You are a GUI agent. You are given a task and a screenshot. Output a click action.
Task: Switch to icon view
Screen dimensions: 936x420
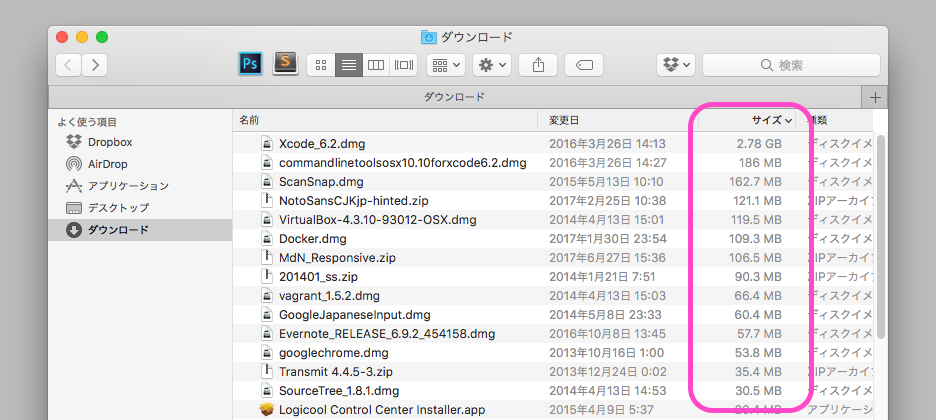pyautogui.click(x=321, y=65)
